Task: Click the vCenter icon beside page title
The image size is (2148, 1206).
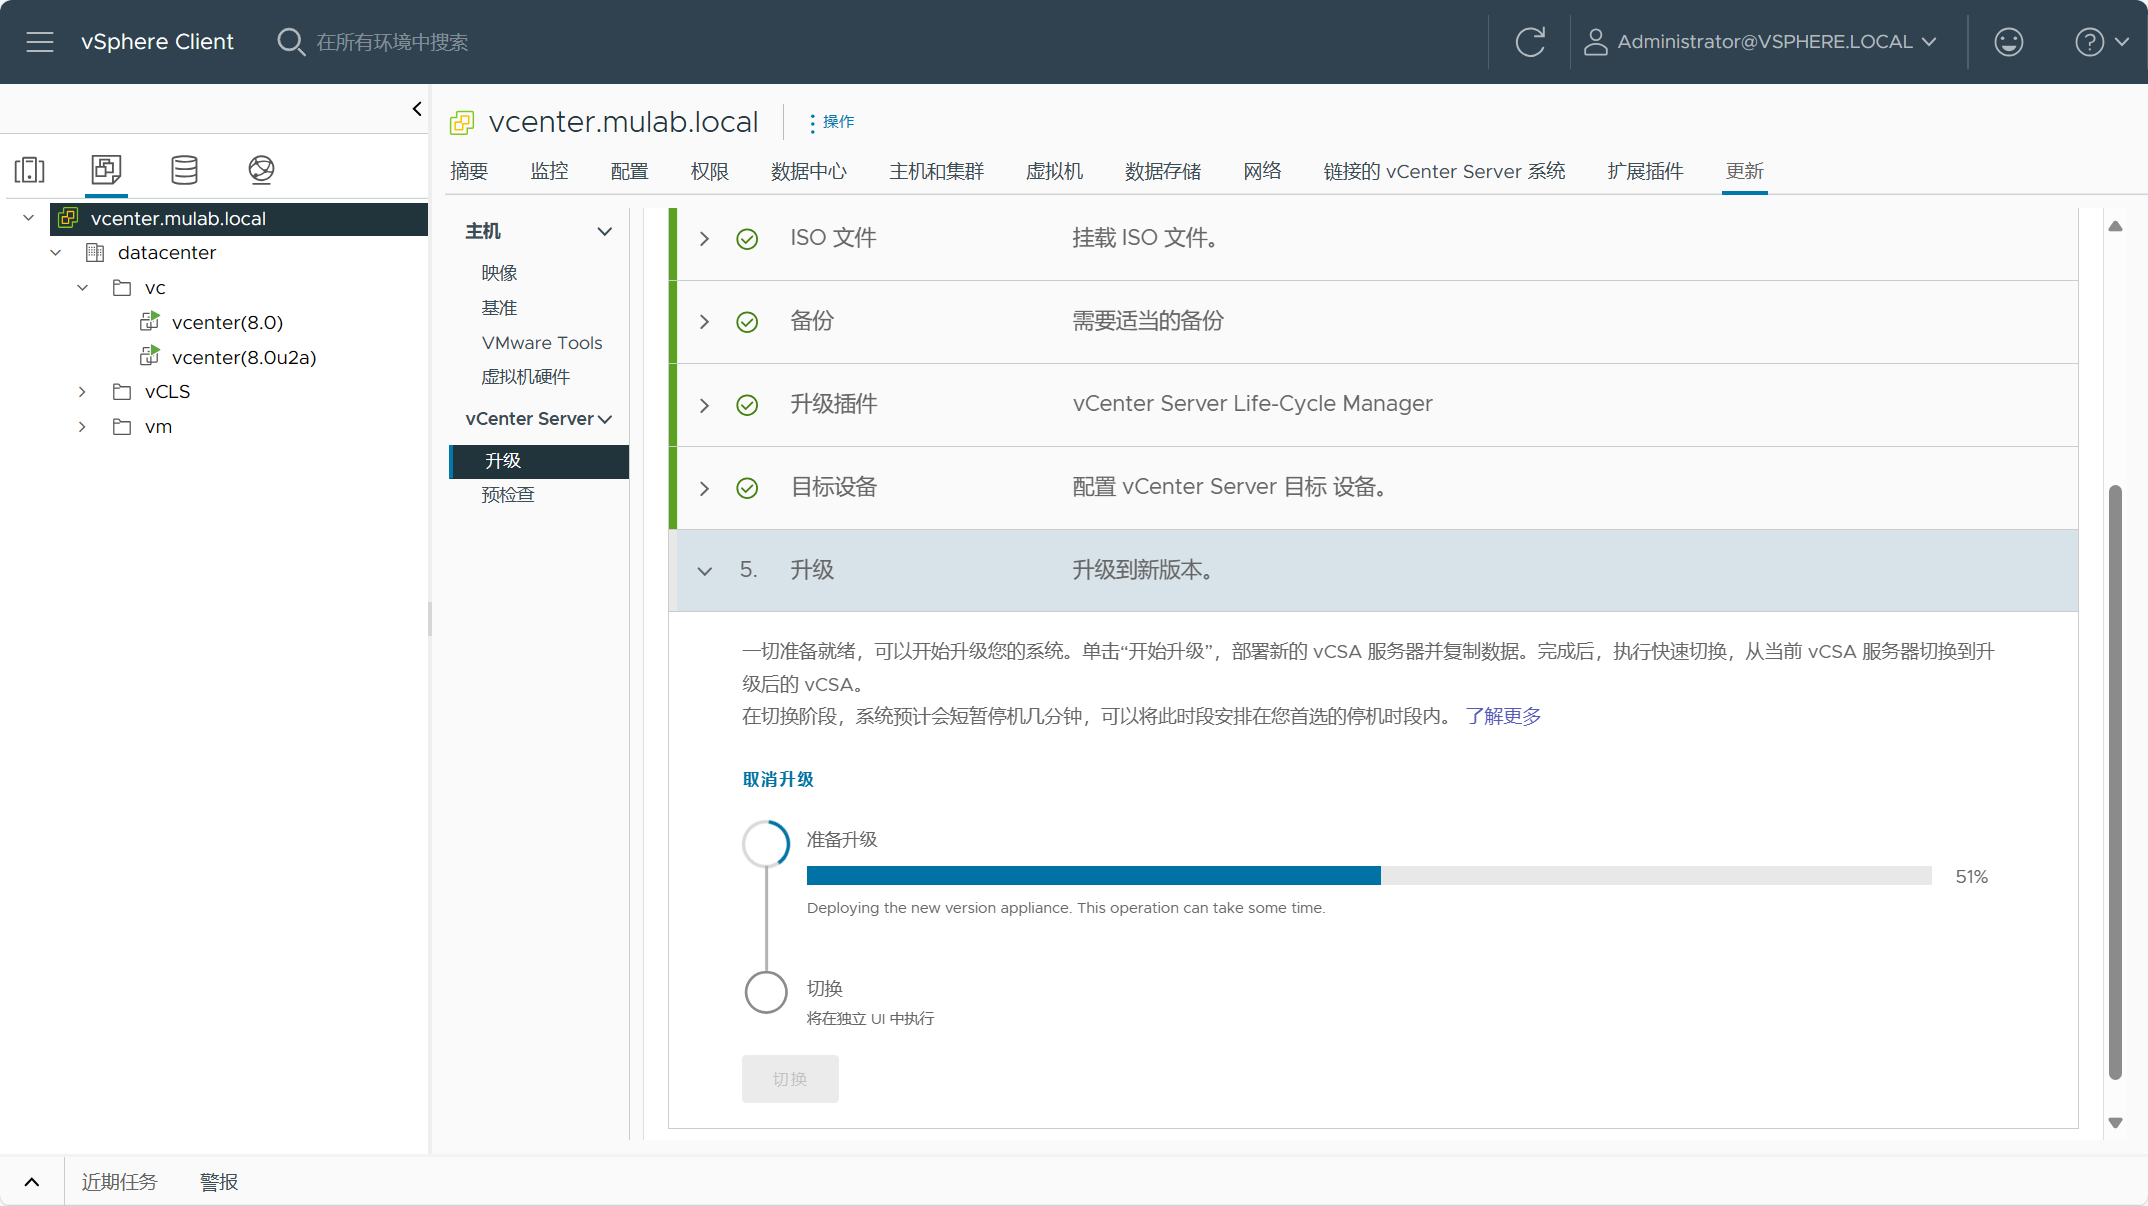Action: click(462, 123)
